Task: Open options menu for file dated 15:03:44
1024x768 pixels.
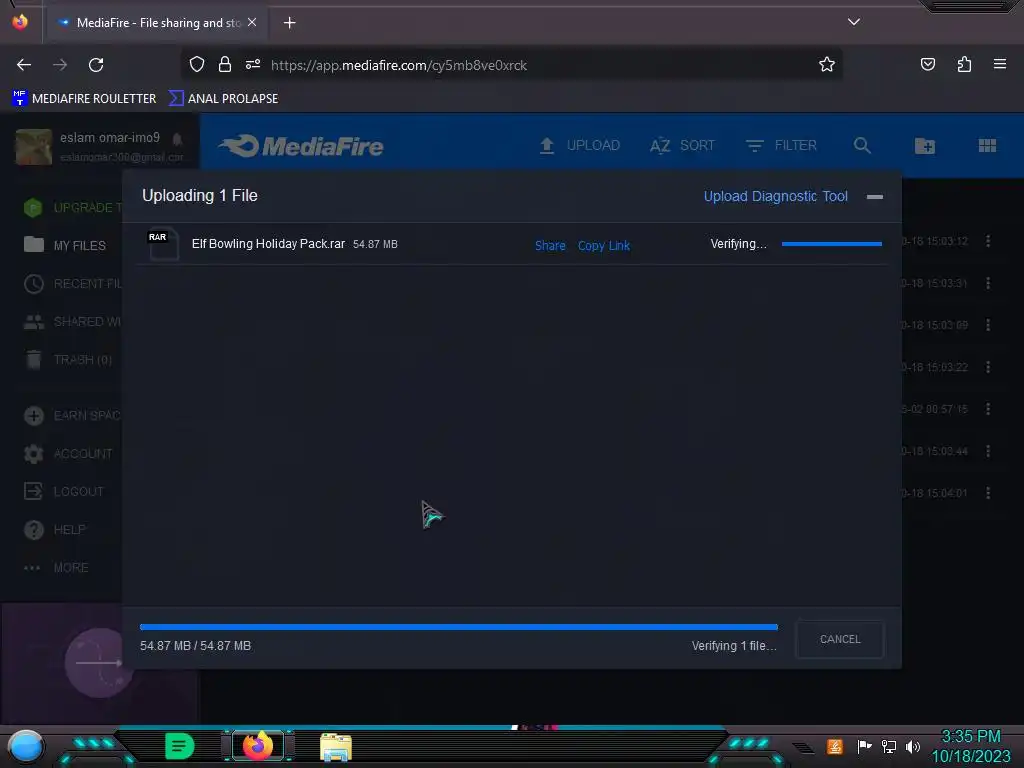Action: point(987,451)
